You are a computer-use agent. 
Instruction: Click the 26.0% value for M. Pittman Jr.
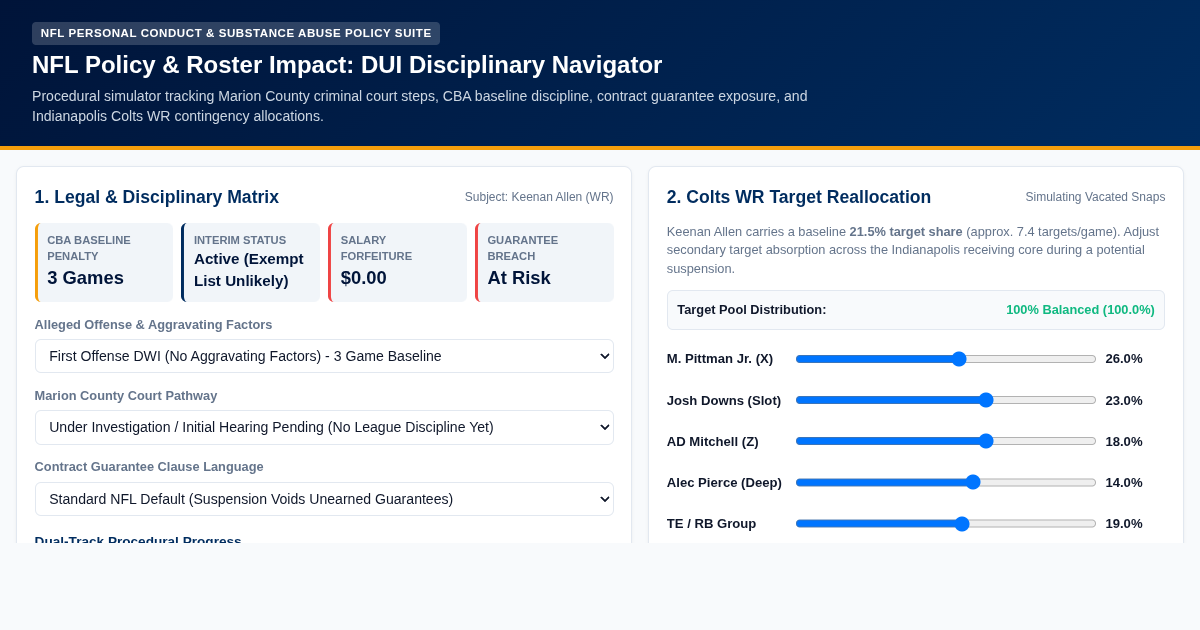(x=1124, y=359)
